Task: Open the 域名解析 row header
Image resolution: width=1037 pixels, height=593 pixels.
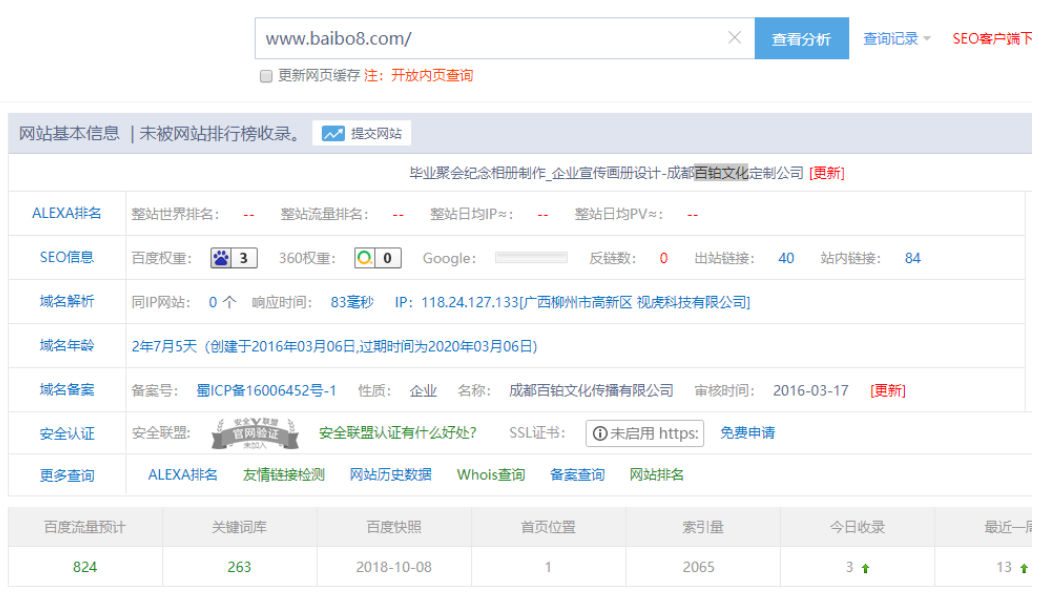Action: (67, 301)
